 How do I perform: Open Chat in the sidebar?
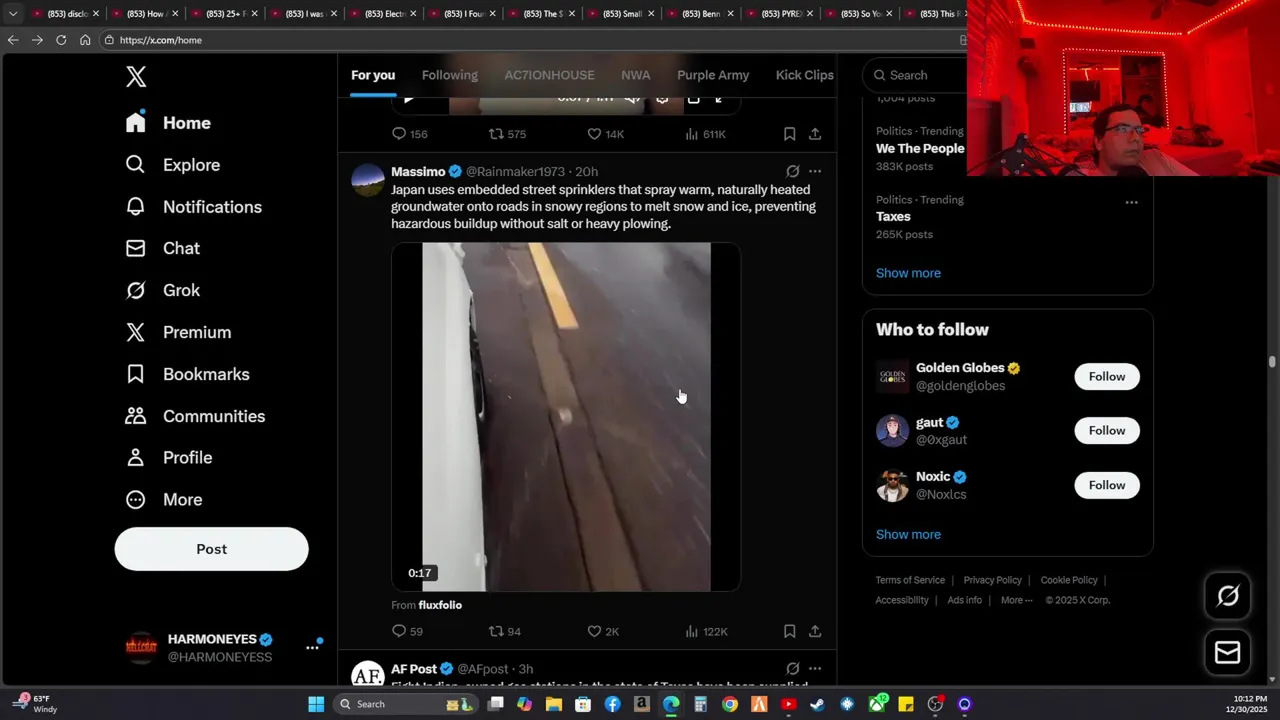(x=162, y=248)
